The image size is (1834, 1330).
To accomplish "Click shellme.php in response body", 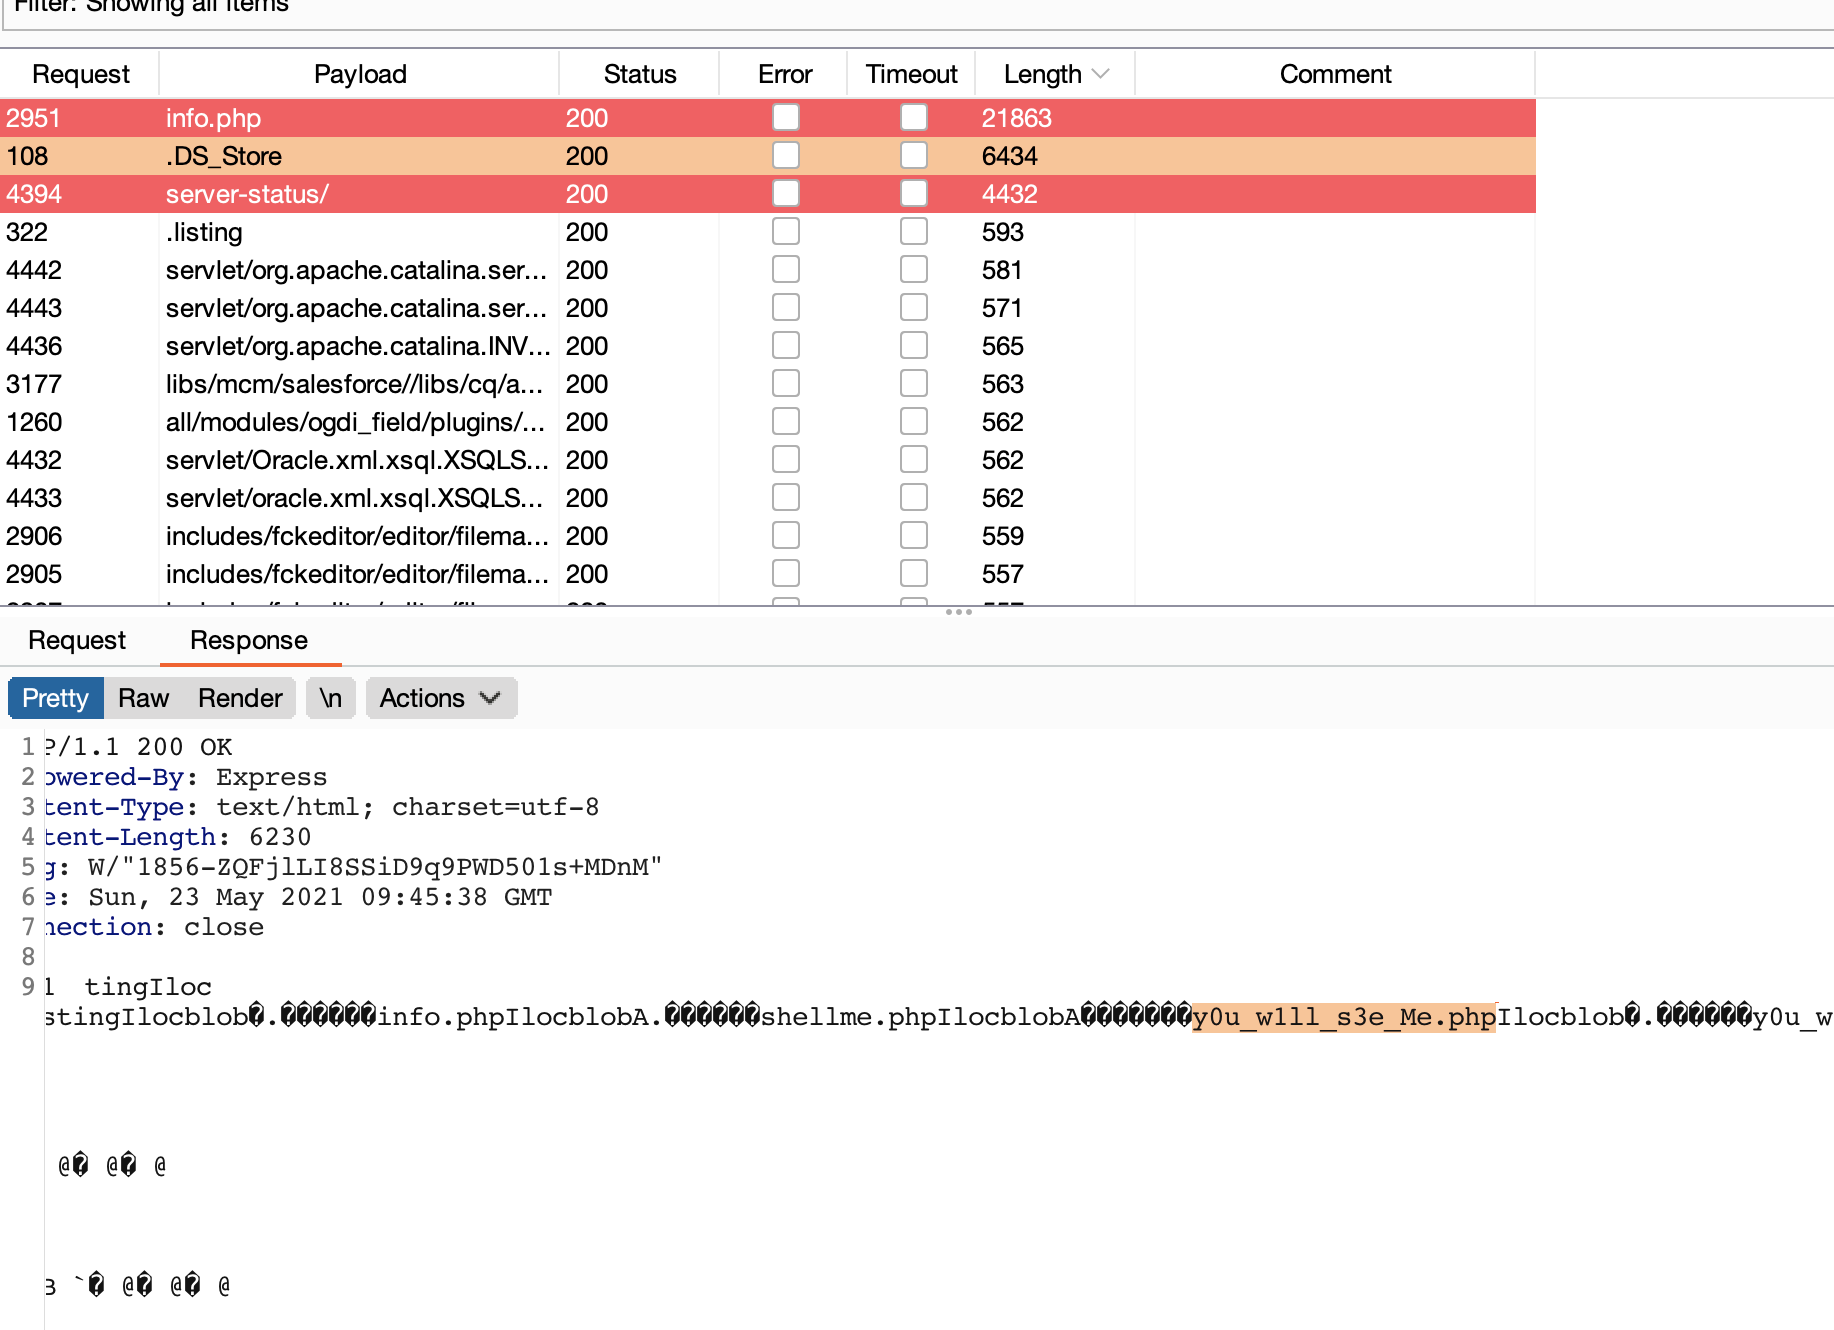I will pos(848,1017).
